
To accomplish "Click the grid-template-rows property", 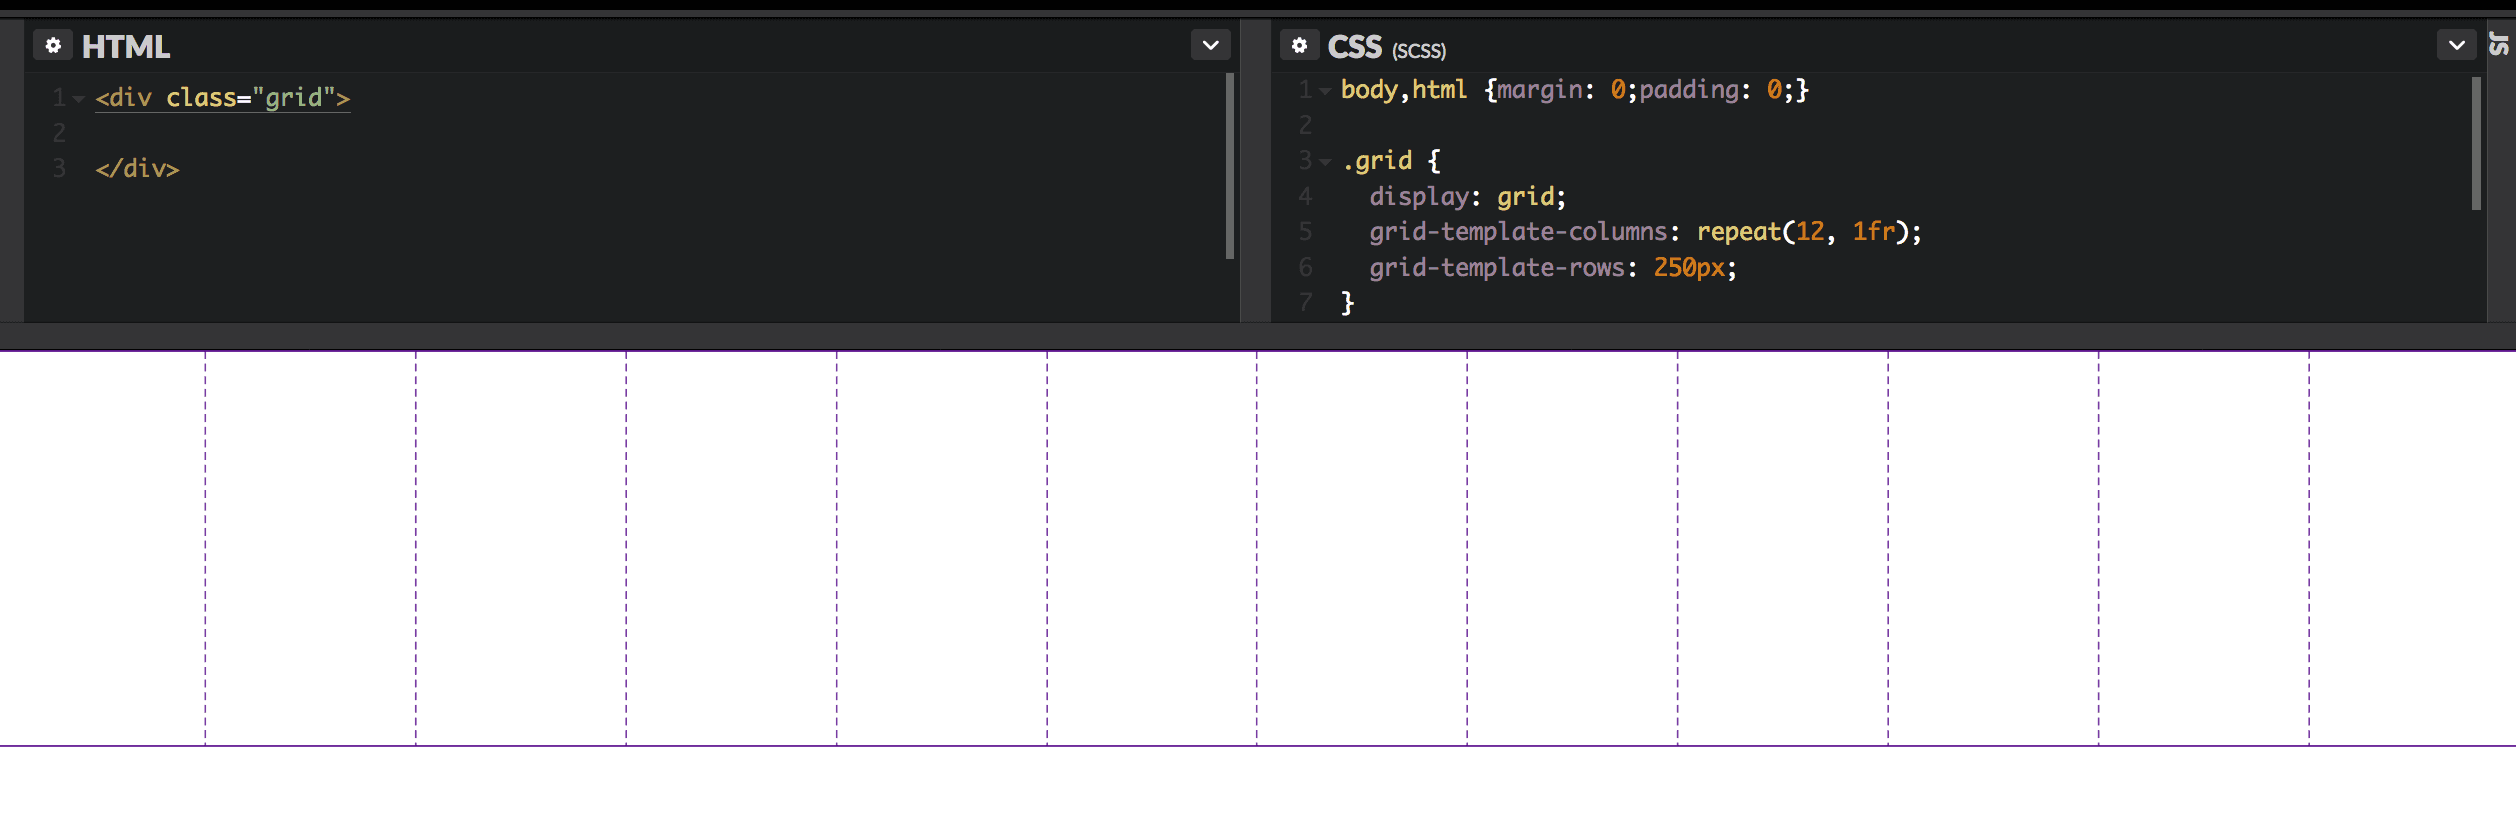I will [1497, 268].
